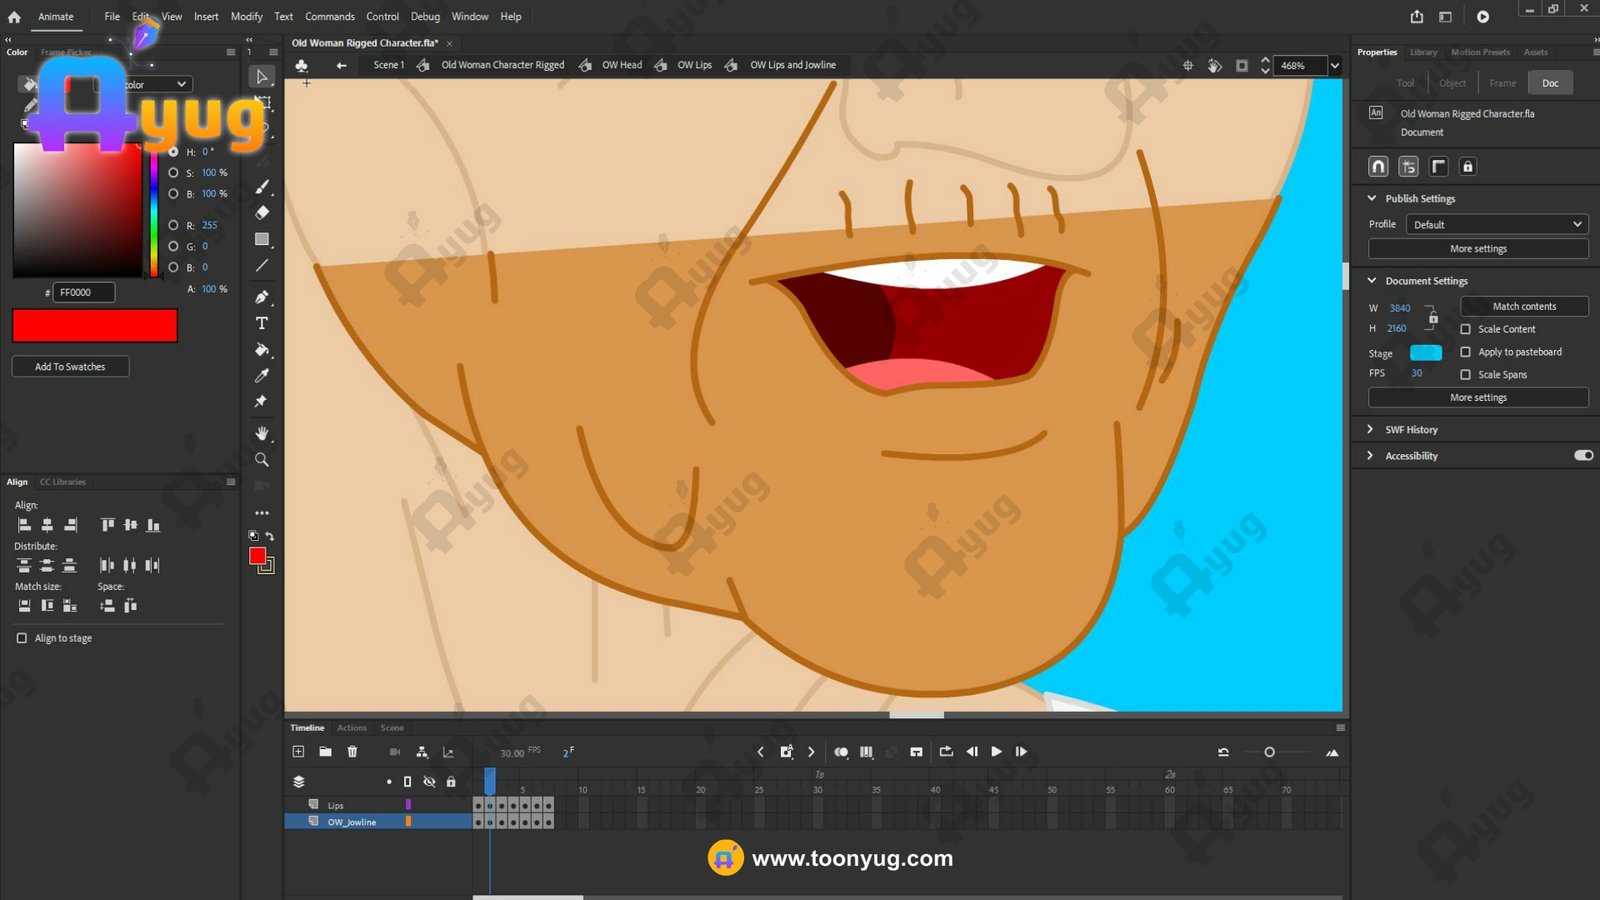The height and width of the screenshot is (900, 1600).
Task: Click the back arrow in edit bar
Action: pyautogui.click(x=341, y=65)
